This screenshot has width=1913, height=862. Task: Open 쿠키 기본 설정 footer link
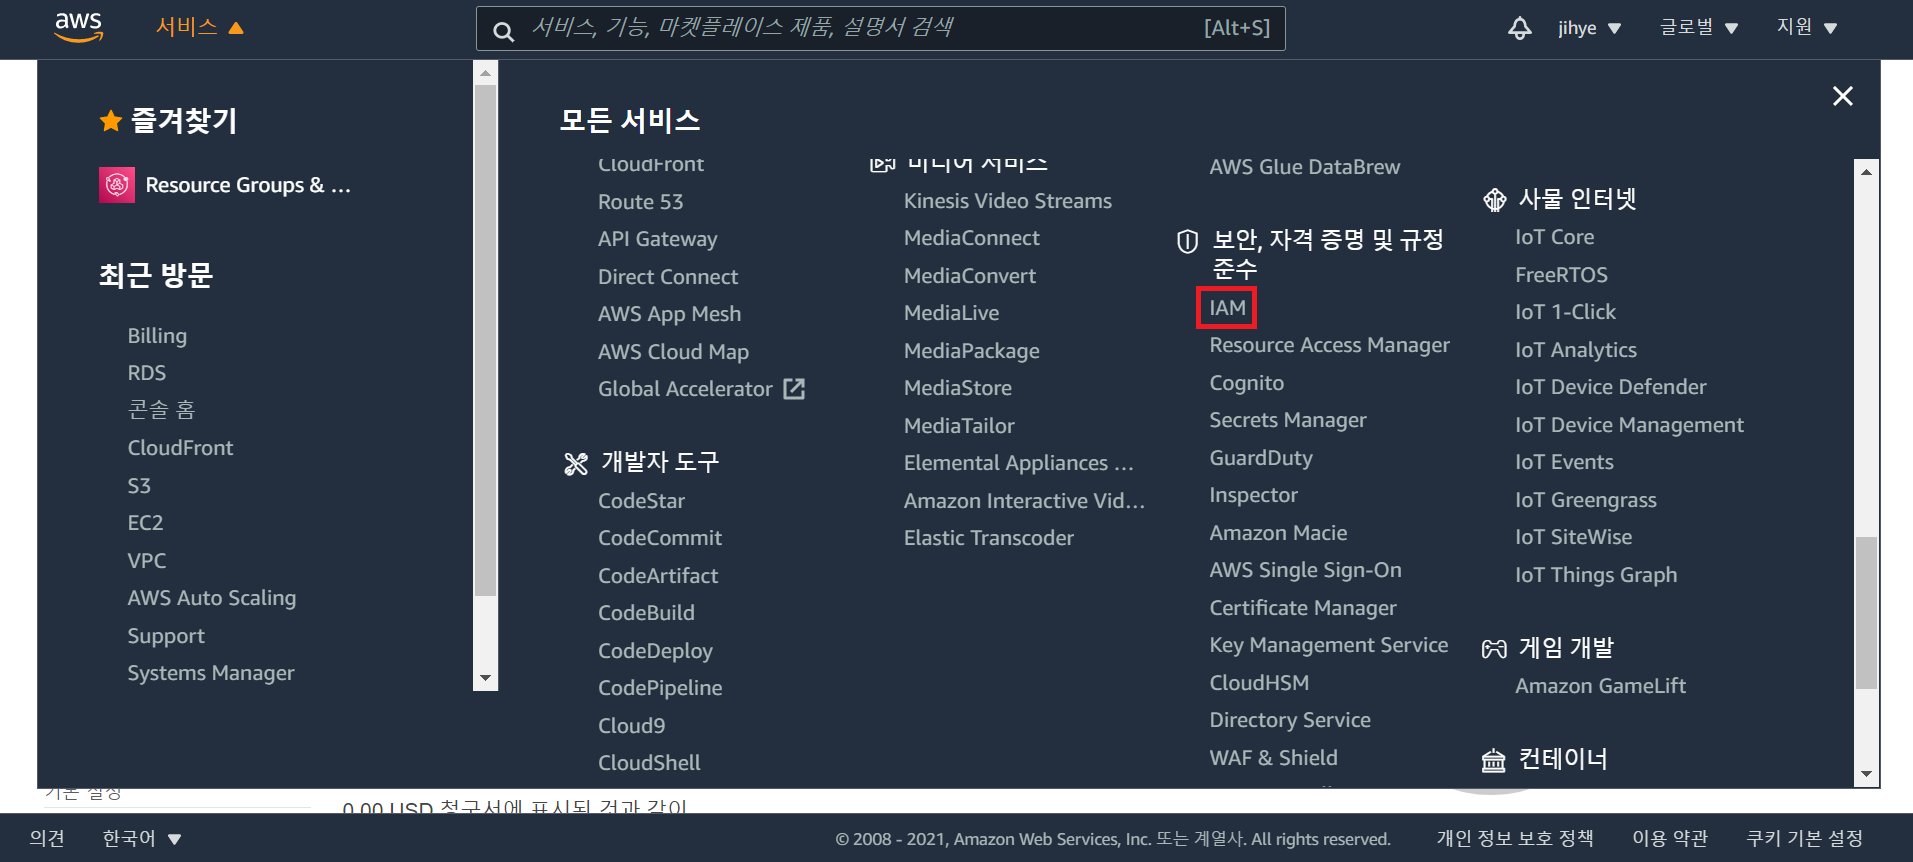pyautogui.click(x=1804, y=838)
